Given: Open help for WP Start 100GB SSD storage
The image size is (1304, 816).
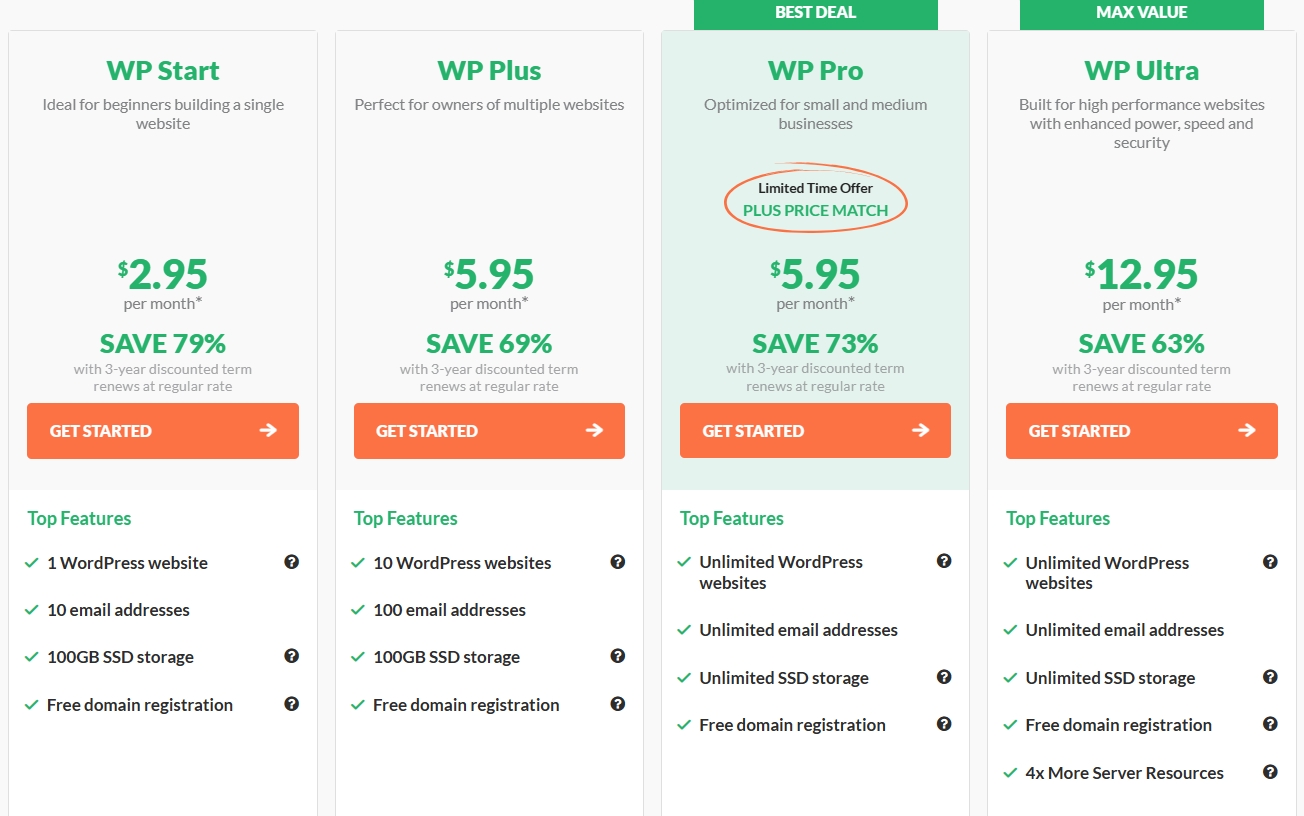Looking at the screenshot, I should 291,656.
